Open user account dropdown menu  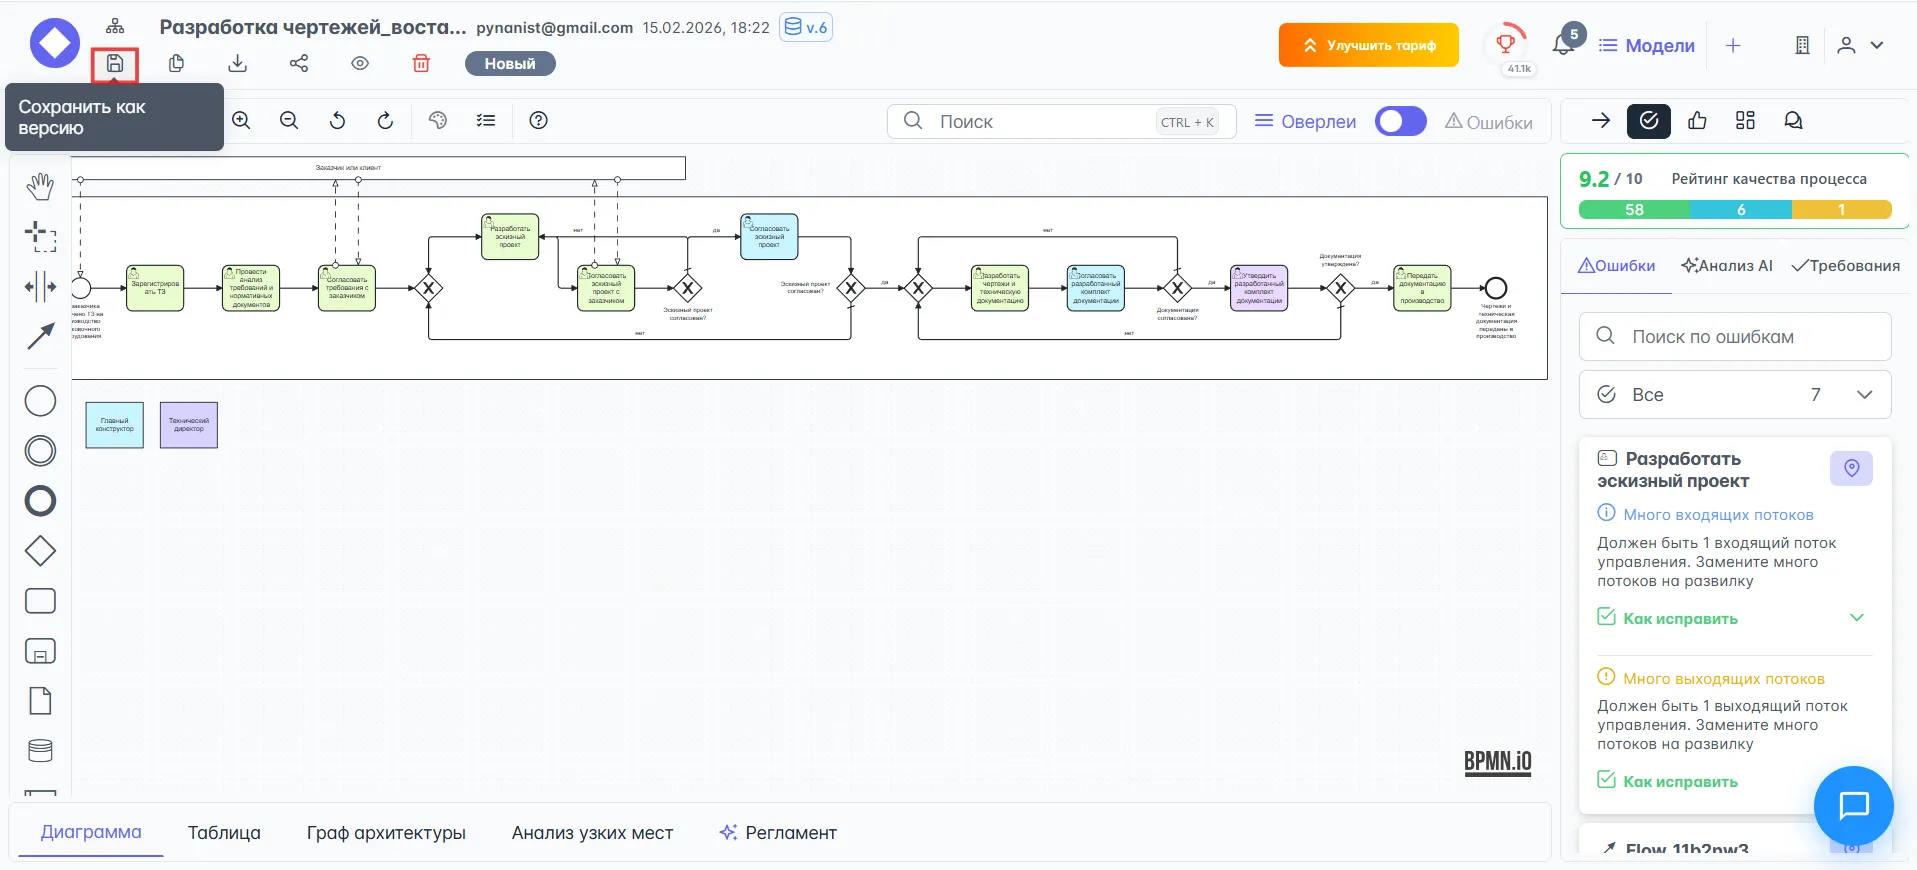1860,45
